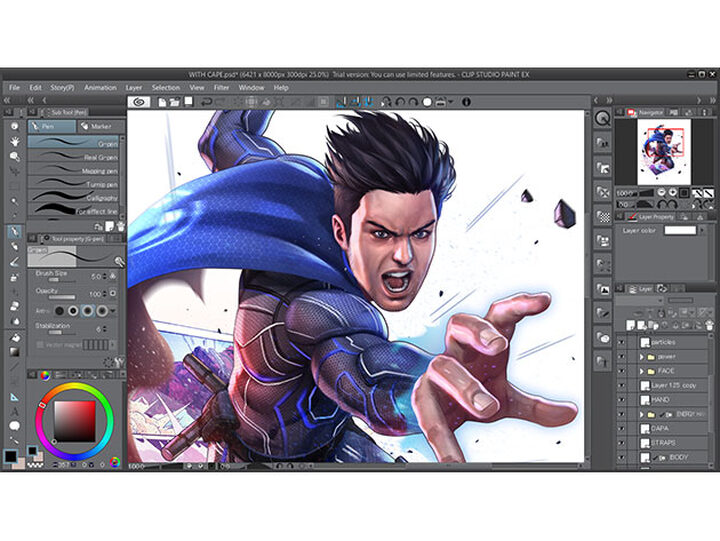Click the information (i) icon in toolbar
This screenshot has height=541, width=720.
pyautogui.click(x=466, y=102)
